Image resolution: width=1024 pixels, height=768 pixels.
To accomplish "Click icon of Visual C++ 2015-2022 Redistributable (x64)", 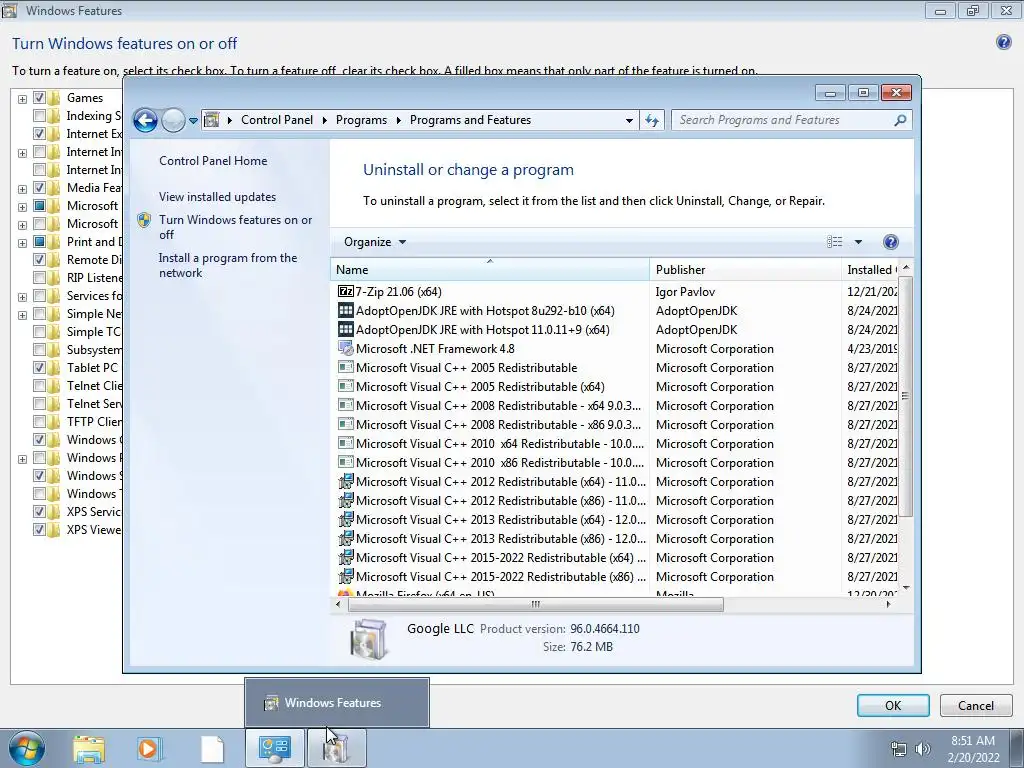I will point(345,557).
